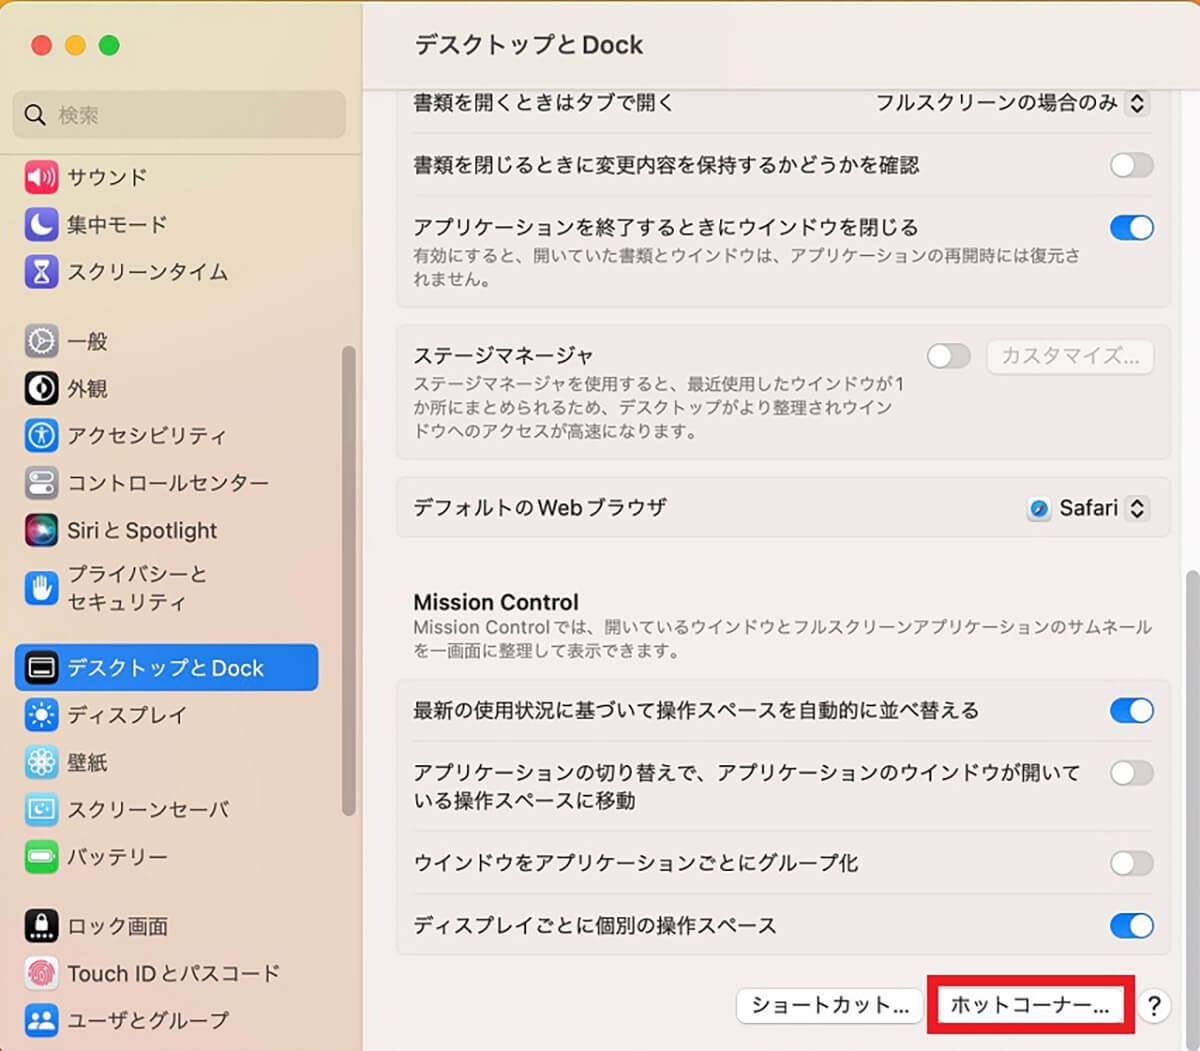
Task: Click the デスクトップと Dock sidebar icon
Action: pyautogui.click(x=41, y=667)
